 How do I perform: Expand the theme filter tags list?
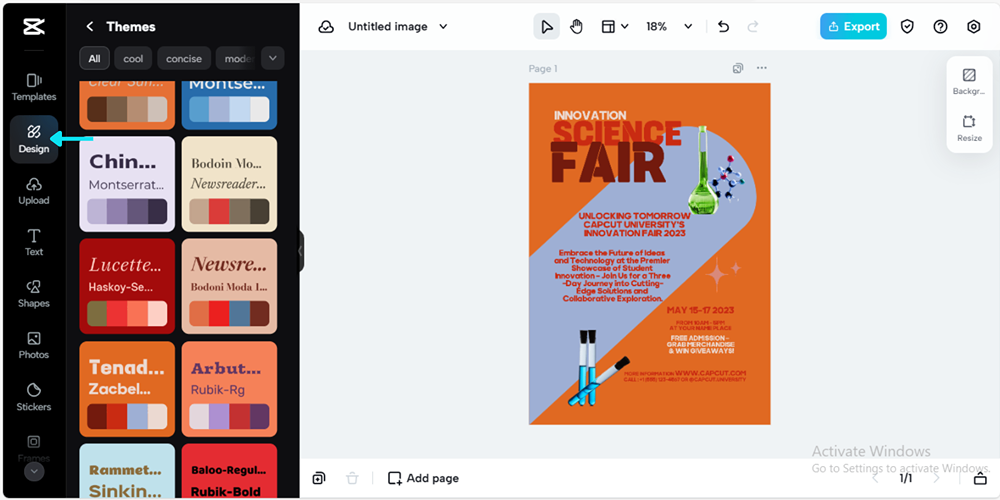(272, 59)
